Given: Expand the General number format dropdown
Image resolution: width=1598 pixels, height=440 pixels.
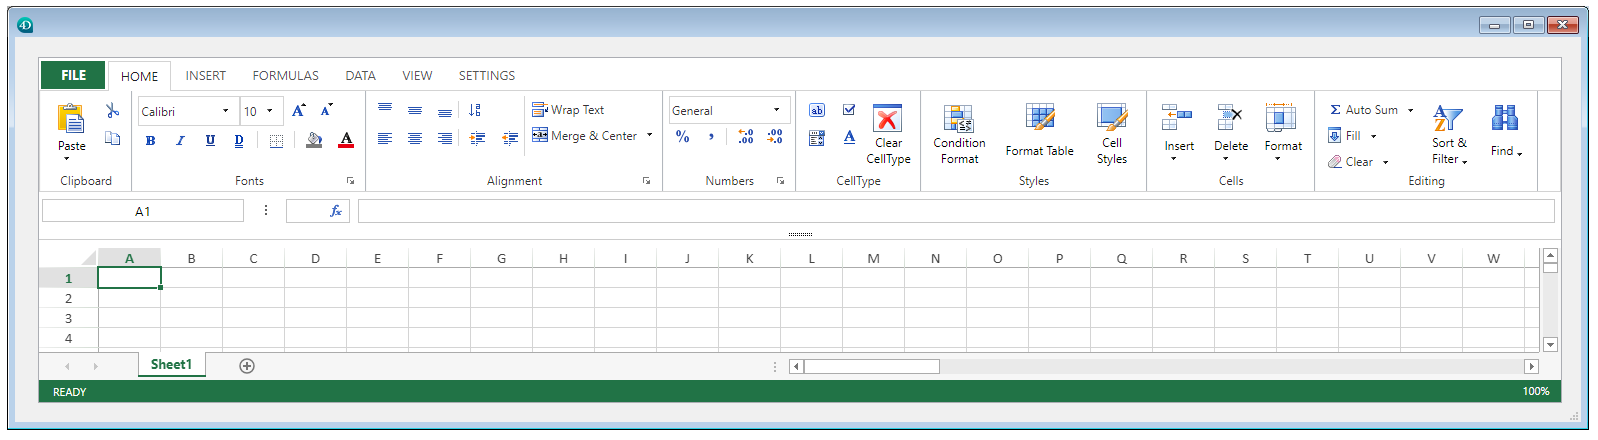Looking at the screenshot, I should (776, 110).
